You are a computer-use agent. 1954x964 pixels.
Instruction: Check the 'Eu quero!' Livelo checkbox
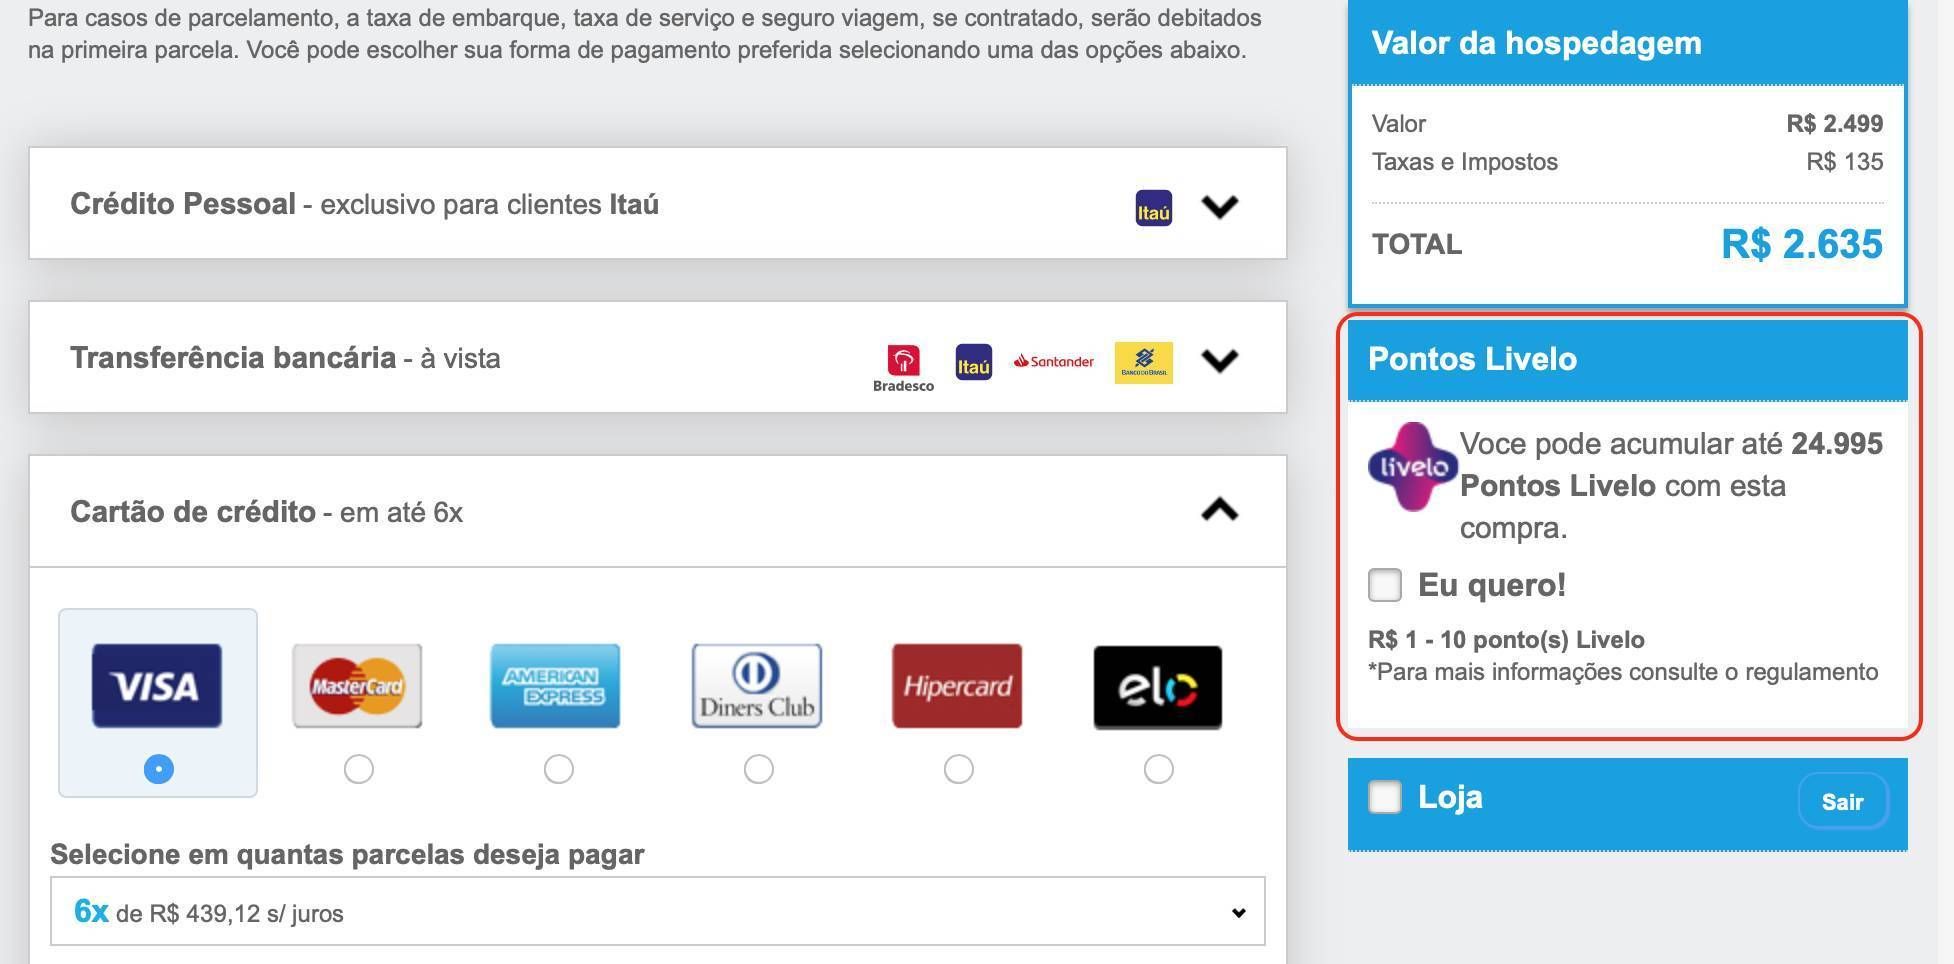[x=1385, y=585]
